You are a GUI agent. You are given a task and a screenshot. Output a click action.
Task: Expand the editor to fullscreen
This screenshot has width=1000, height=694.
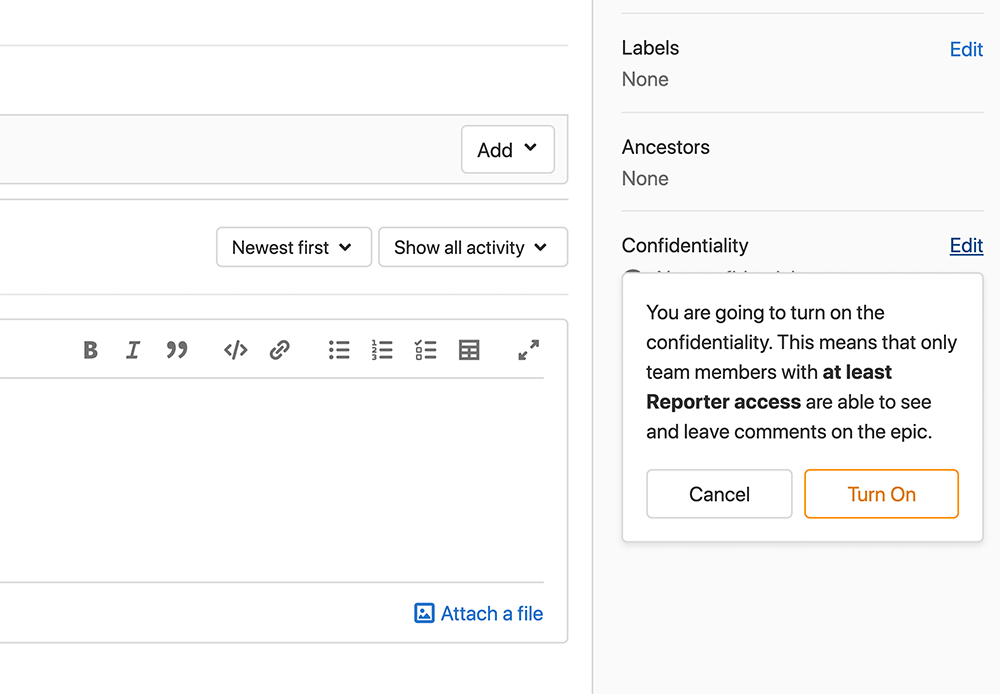[528, 350]
